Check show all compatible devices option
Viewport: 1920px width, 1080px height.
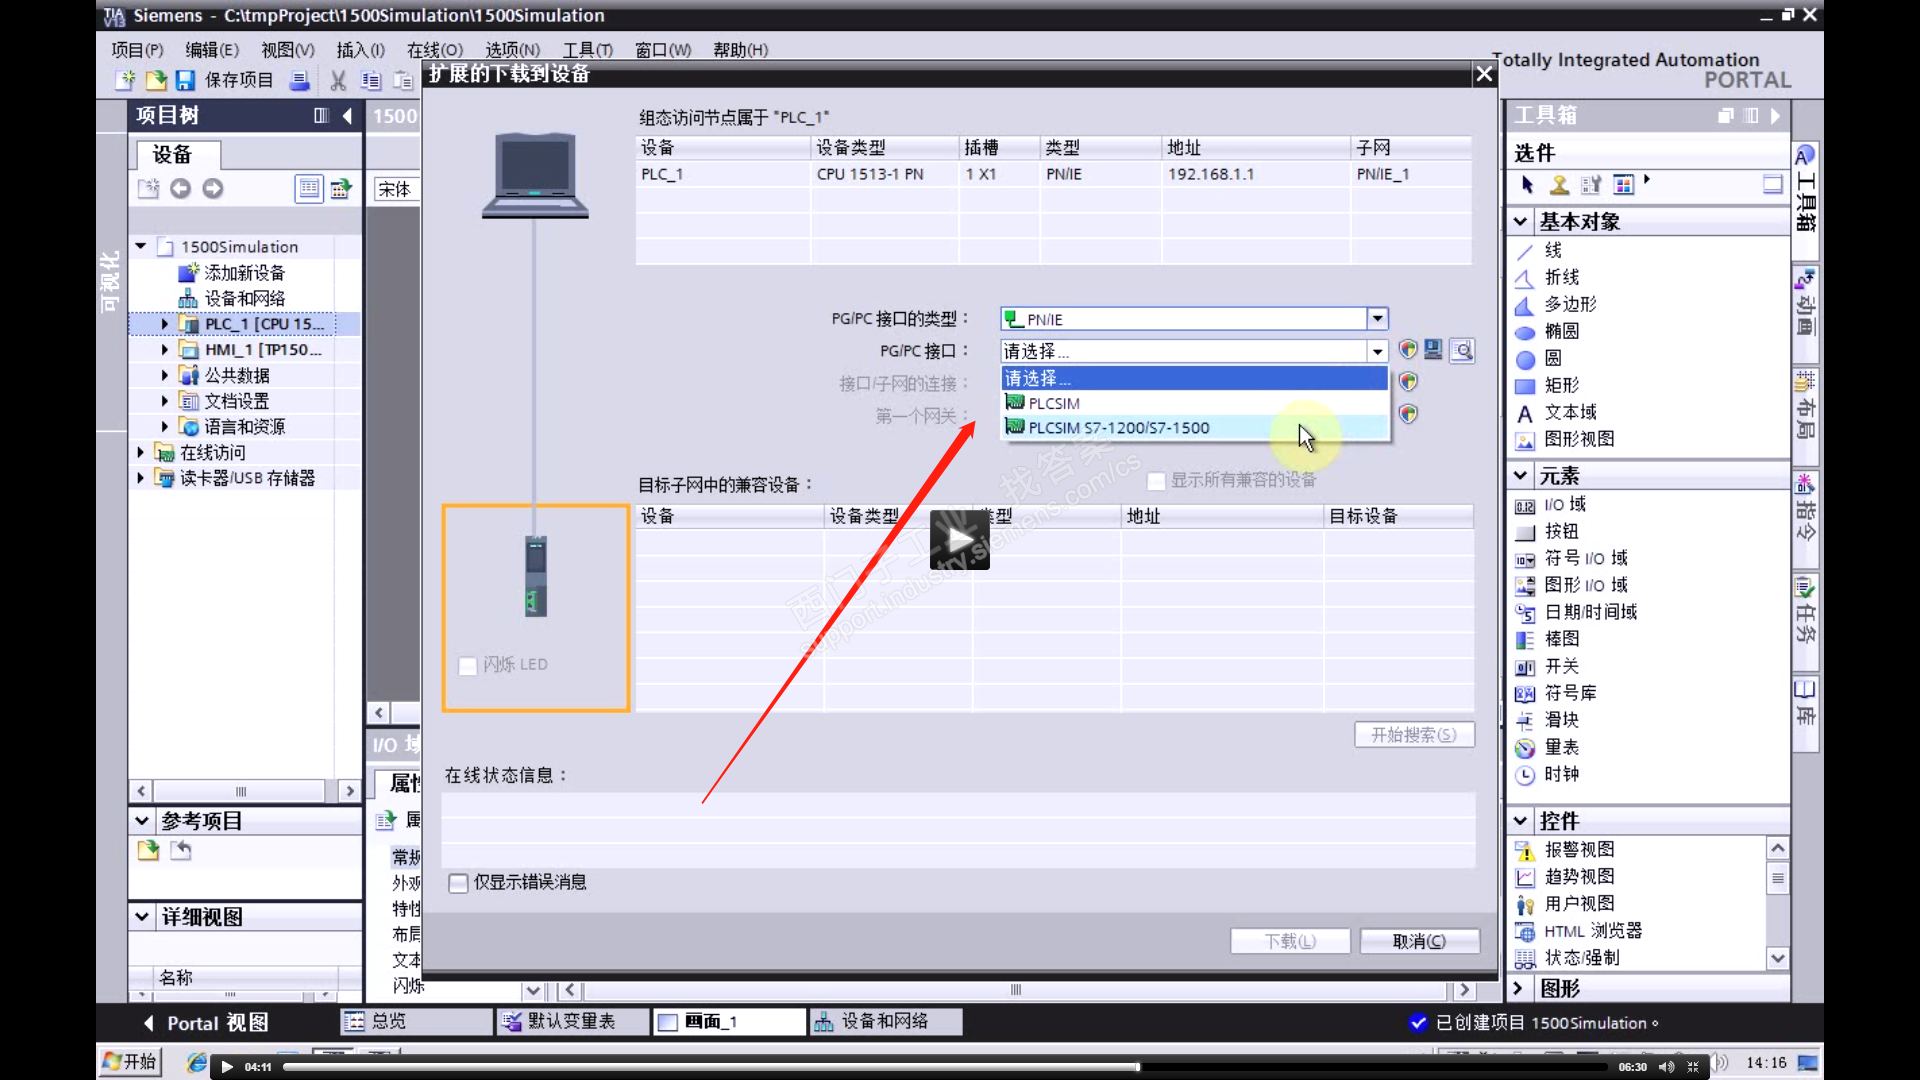click(x=1156, y=481)
